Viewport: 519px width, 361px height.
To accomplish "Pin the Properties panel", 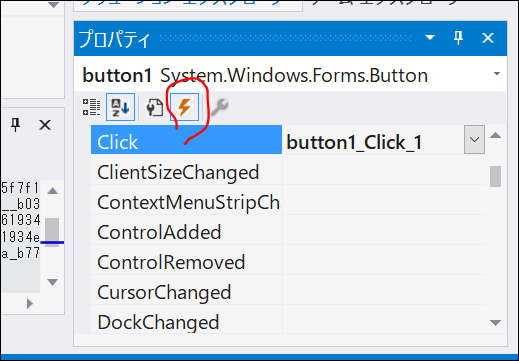I will [x=459, y=38].
